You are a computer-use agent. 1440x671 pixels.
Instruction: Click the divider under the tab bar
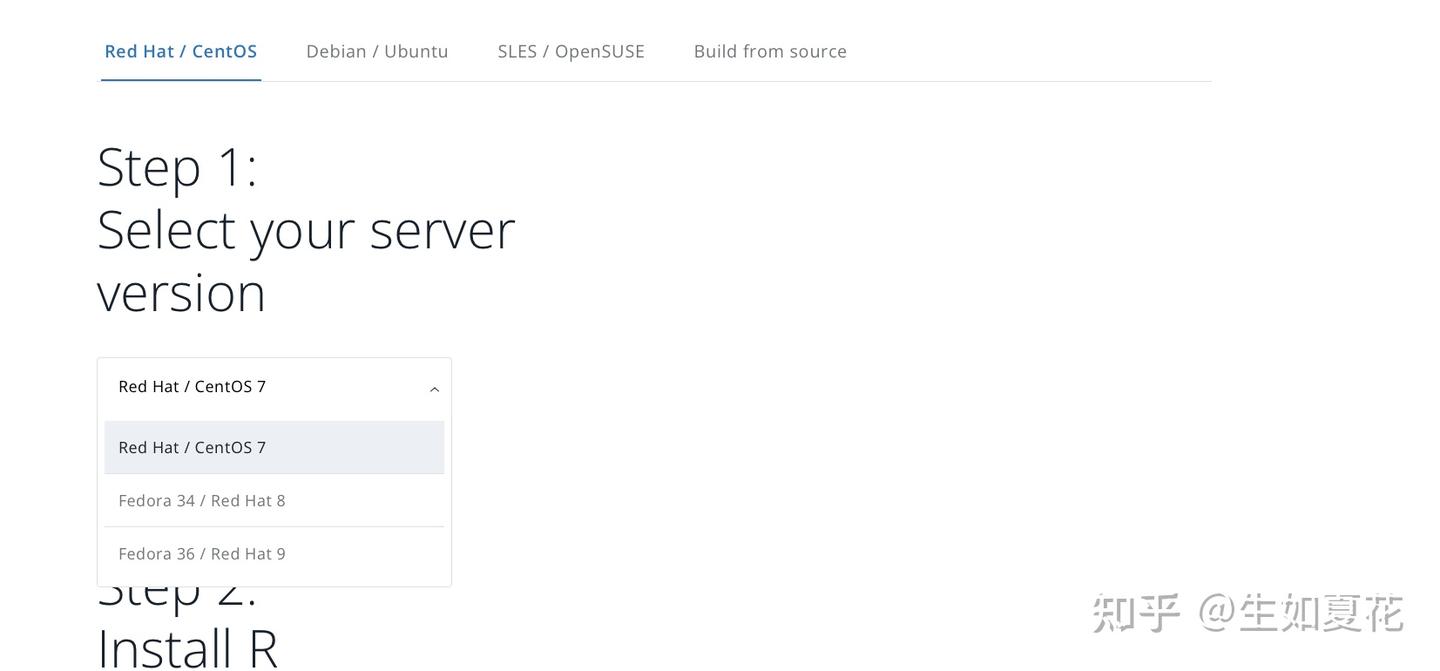click(x=700, y=82)
